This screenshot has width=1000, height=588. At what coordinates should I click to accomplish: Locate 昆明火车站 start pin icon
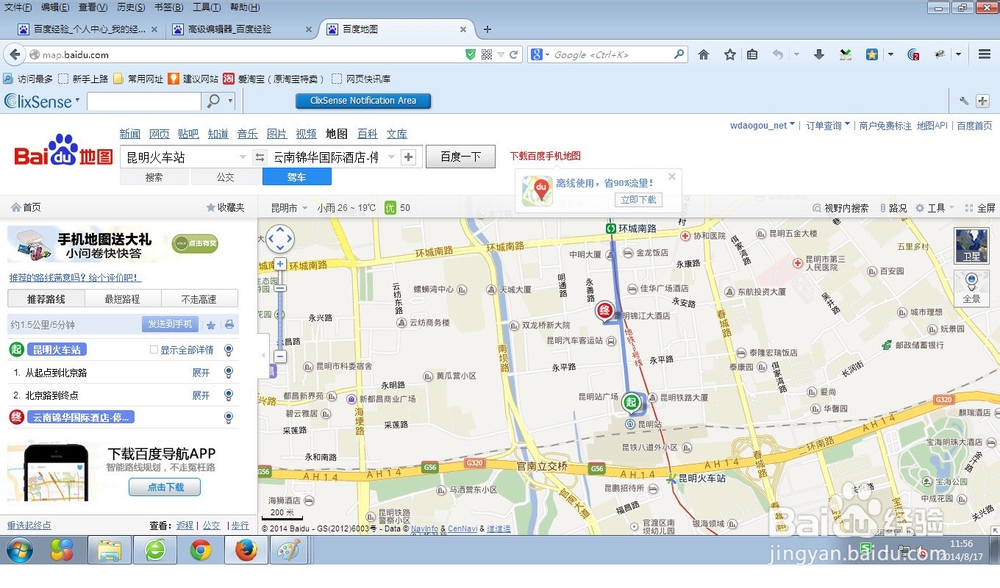pos(228,350)
